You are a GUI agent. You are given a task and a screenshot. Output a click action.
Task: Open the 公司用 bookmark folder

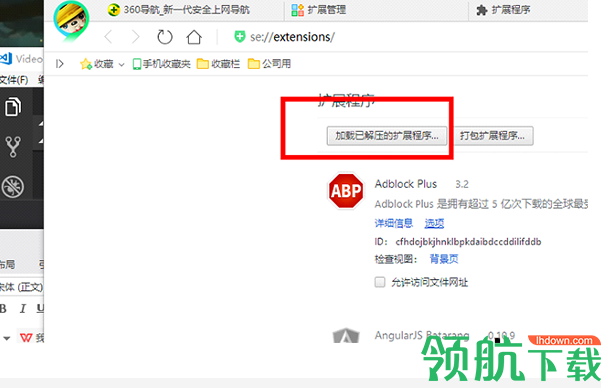coord(269,64)
